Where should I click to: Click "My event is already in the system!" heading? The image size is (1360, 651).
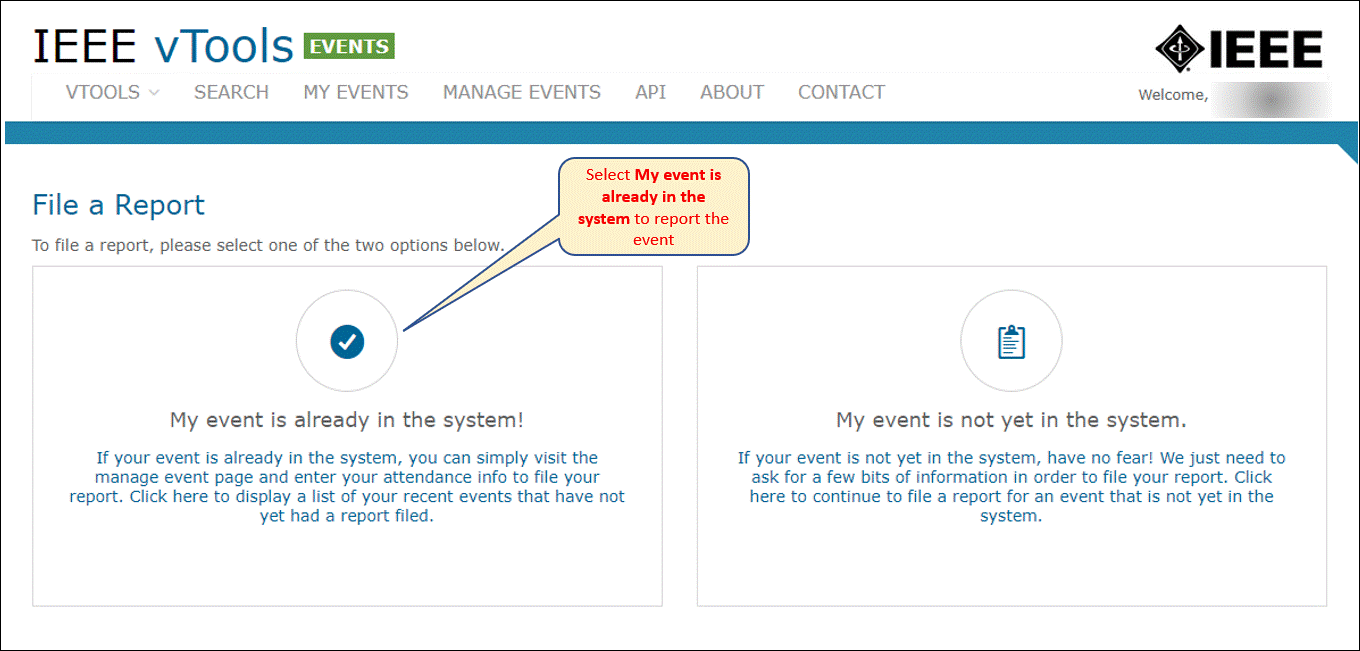[x=347, y=420]
